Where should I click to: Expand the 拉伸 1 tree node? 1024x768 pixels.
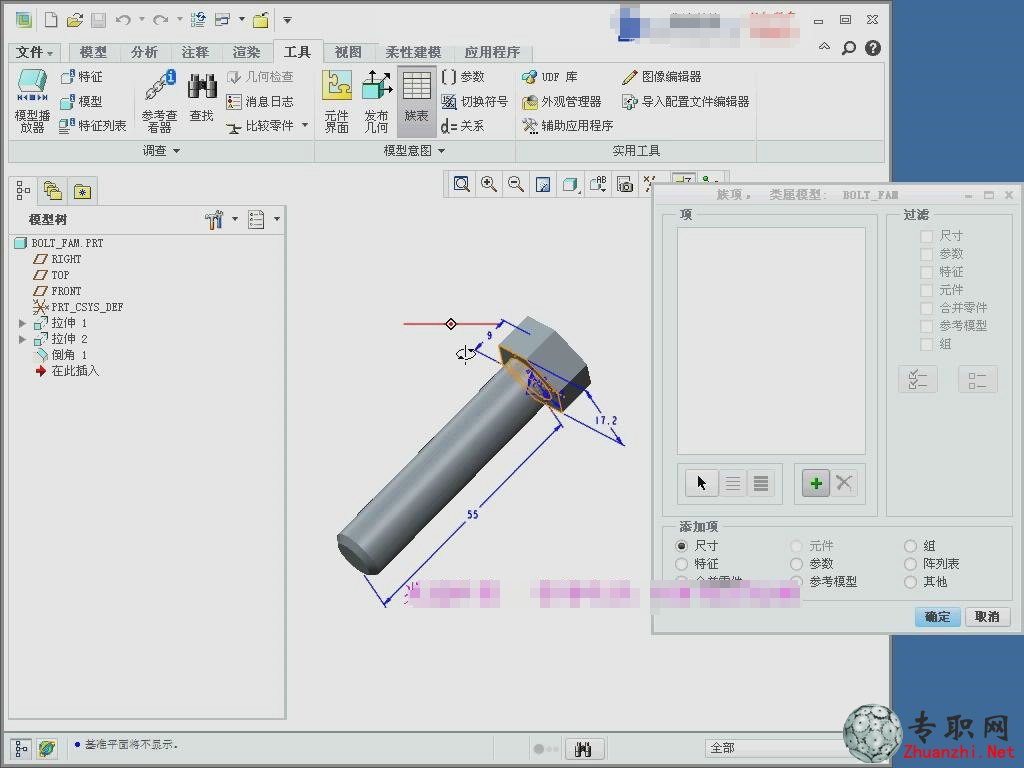[22, 323]
